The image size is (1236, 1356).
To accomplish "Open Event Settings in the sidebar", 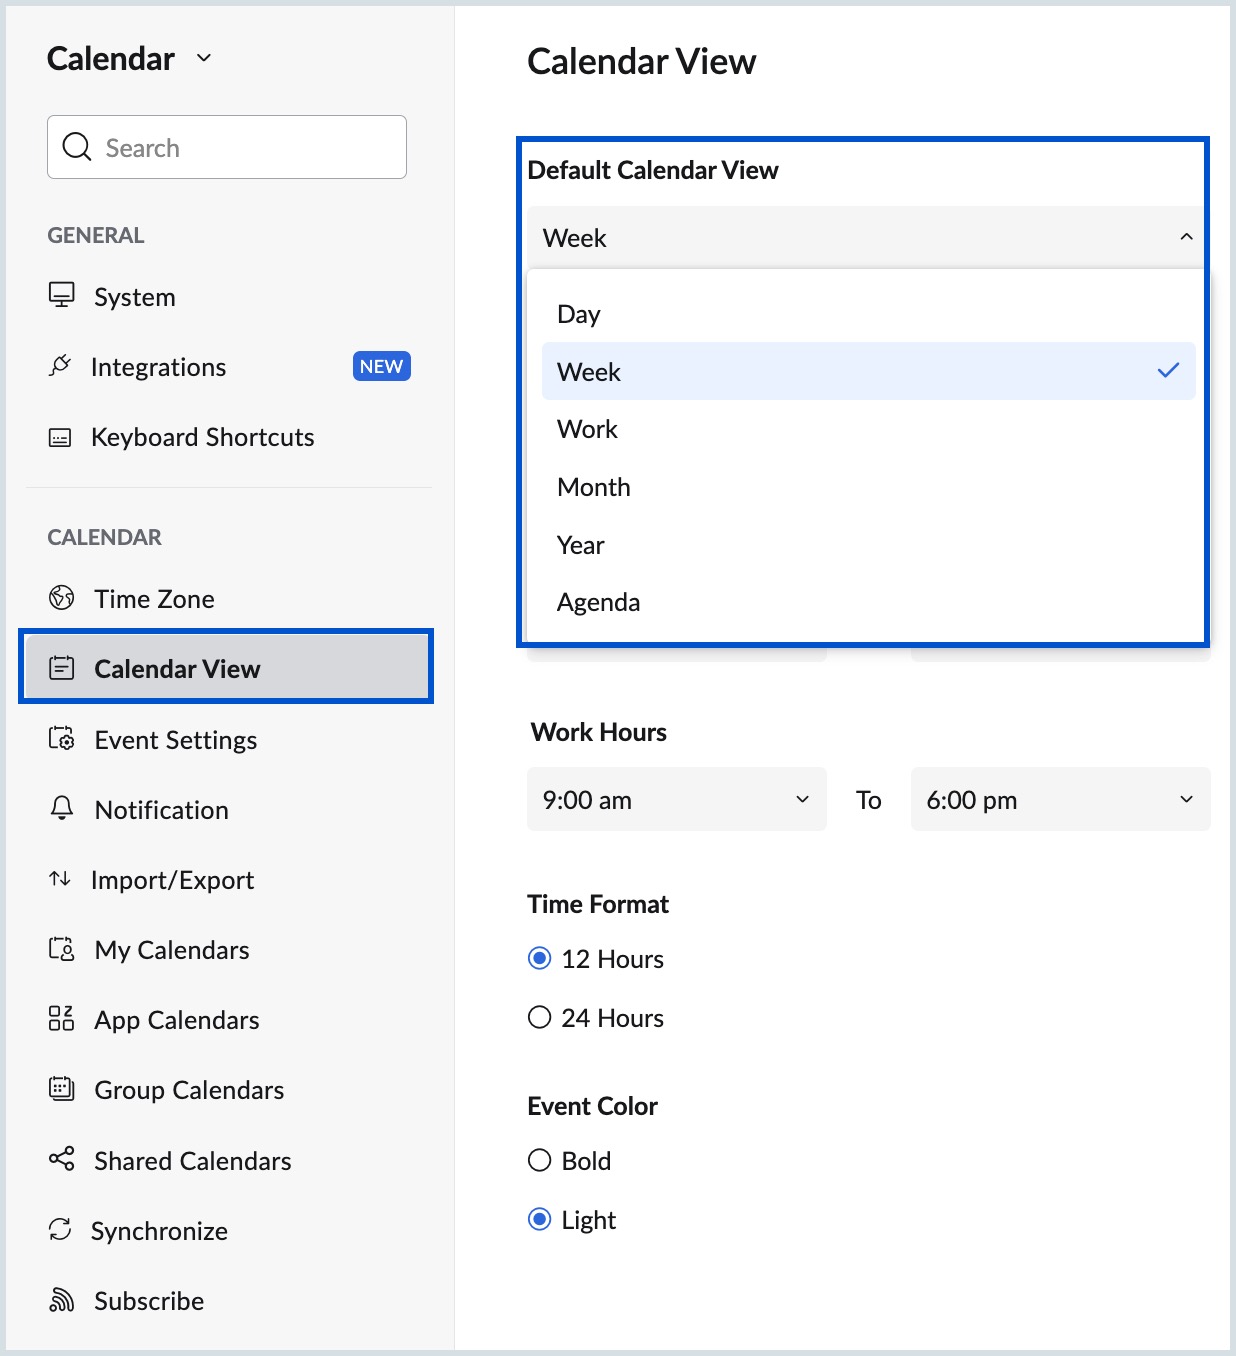I will 176,740.
